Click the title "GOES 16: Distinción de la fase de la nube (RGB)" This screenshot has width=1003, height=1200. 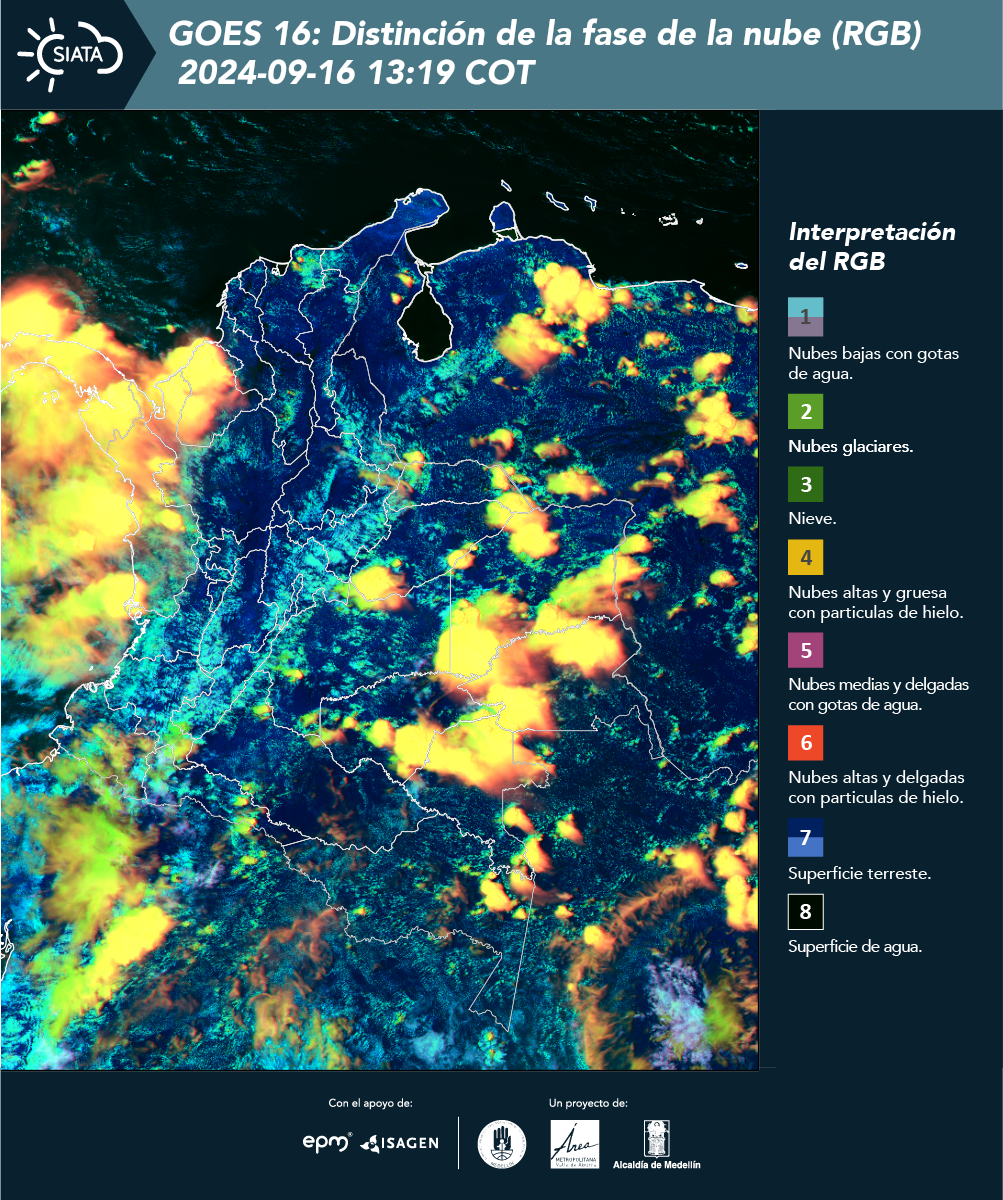pos(545,35)
